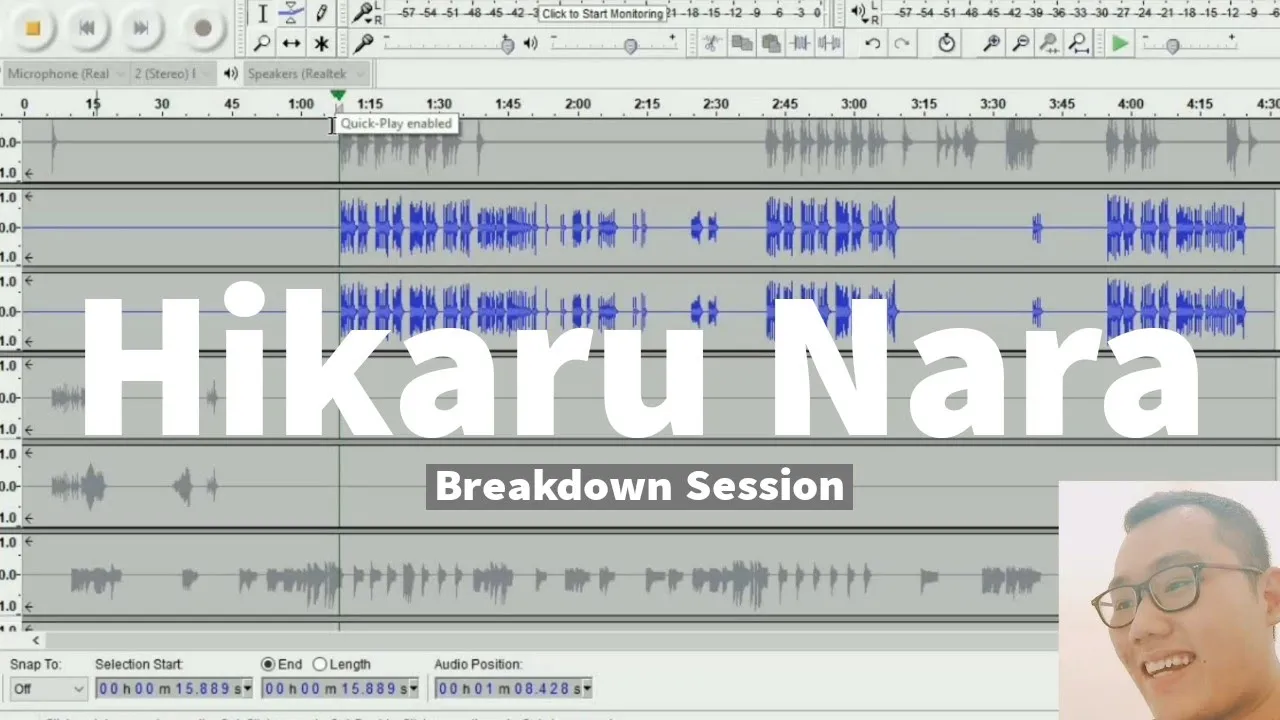Click Fit Project in window icon
Screen dimensions: 1280x720
[1078, 43]
